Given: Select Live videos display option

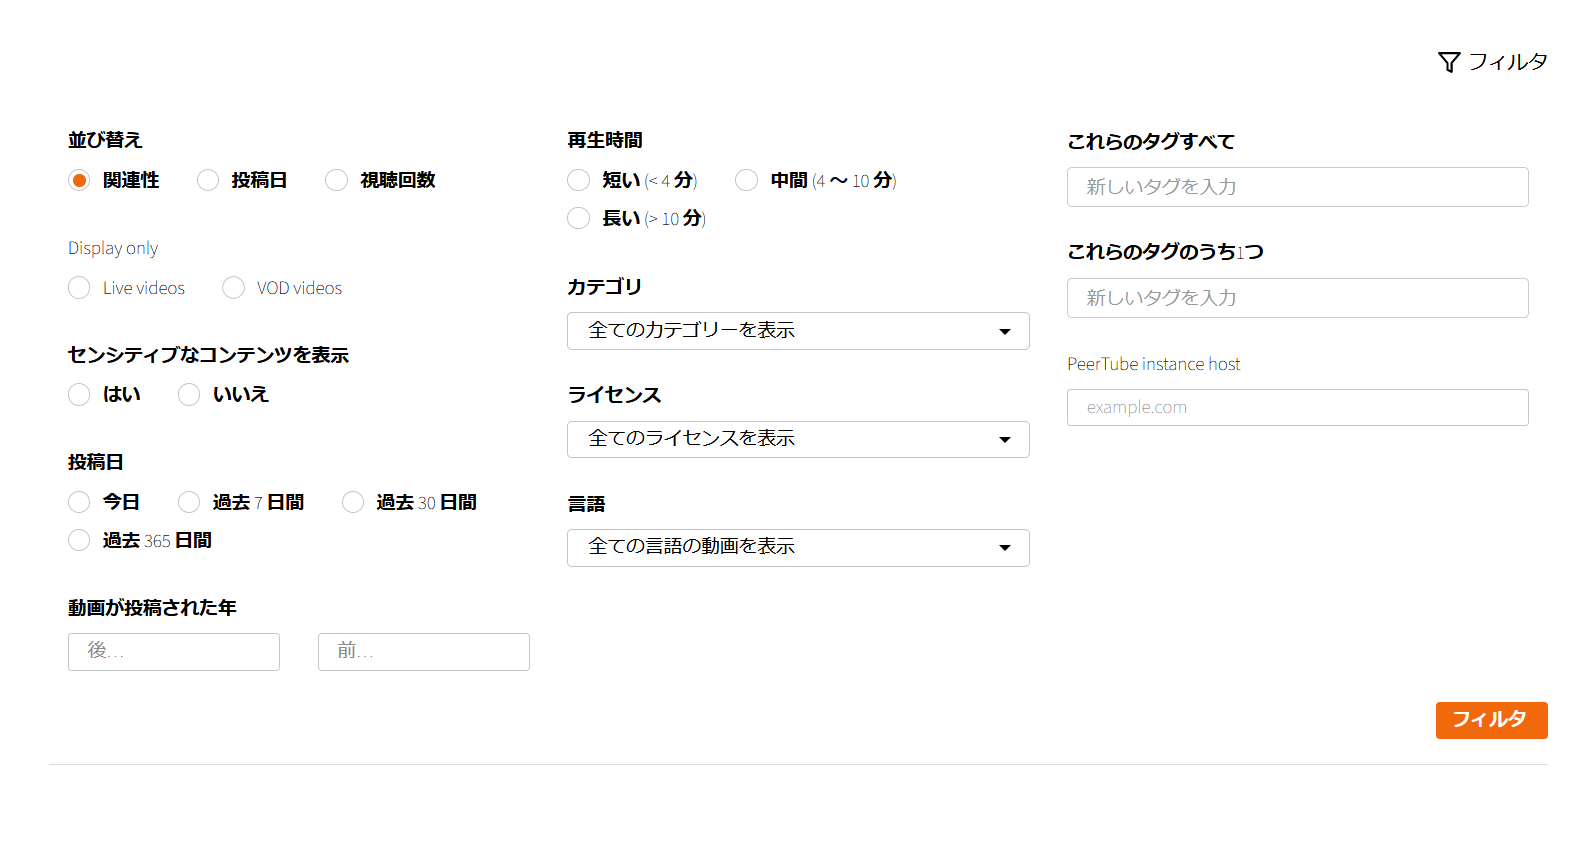Looking at the screenshot, I should pyautogui.click(x=79, y=288).
